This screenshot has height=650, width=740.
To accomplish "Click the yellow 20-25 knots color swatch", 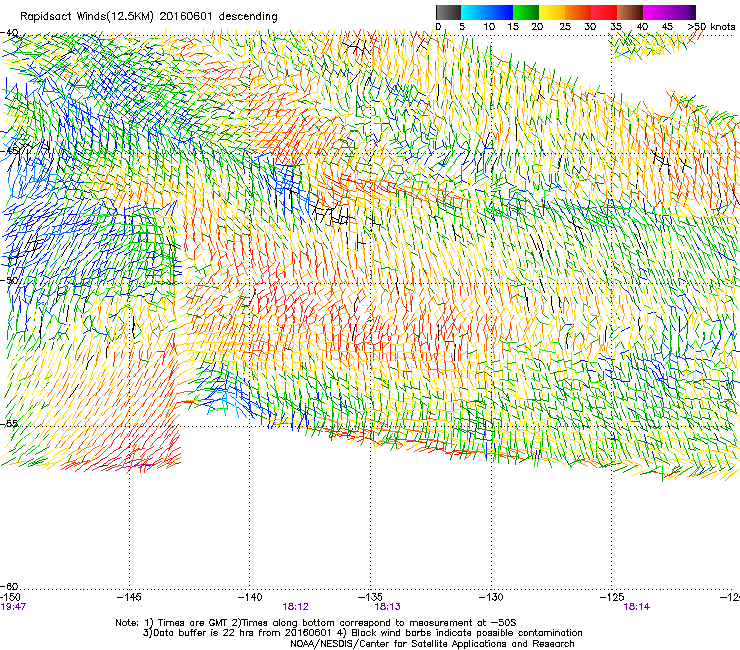I will 552,12.
